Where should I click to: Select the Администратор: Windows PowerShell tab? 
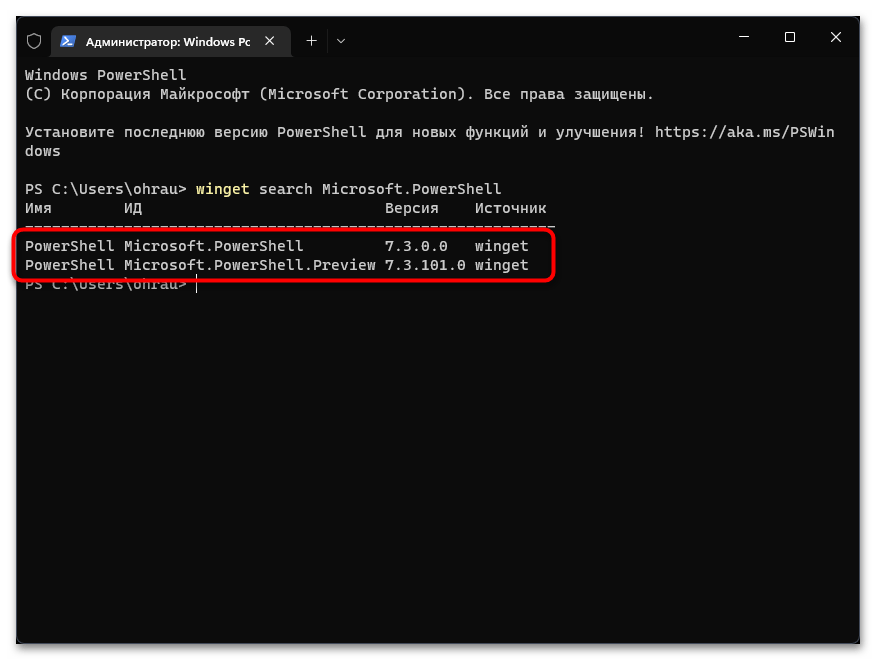tap(167, 41)
